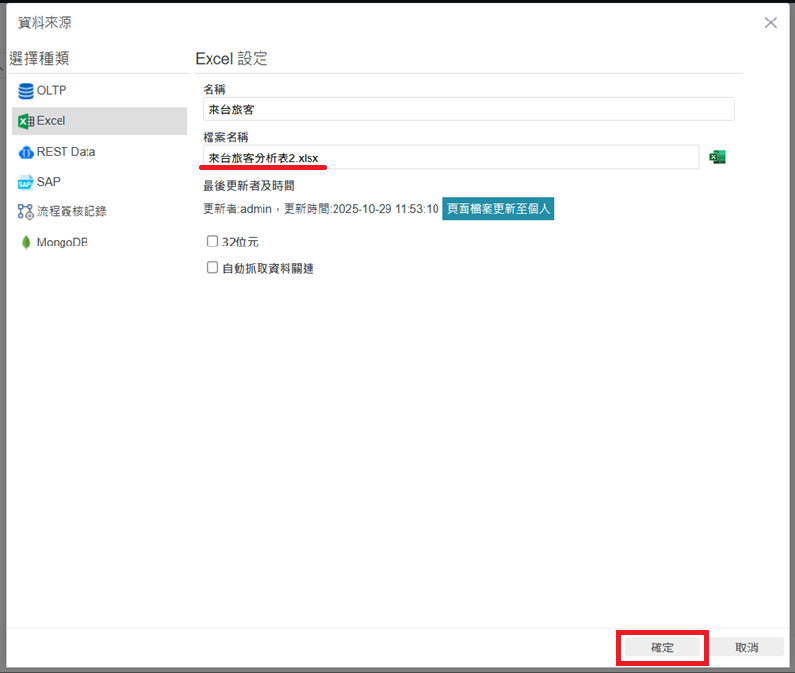This screenshot has height=673, width=795.
Task: Focus the 名稱 input field
Action: [x=468, y=109]
